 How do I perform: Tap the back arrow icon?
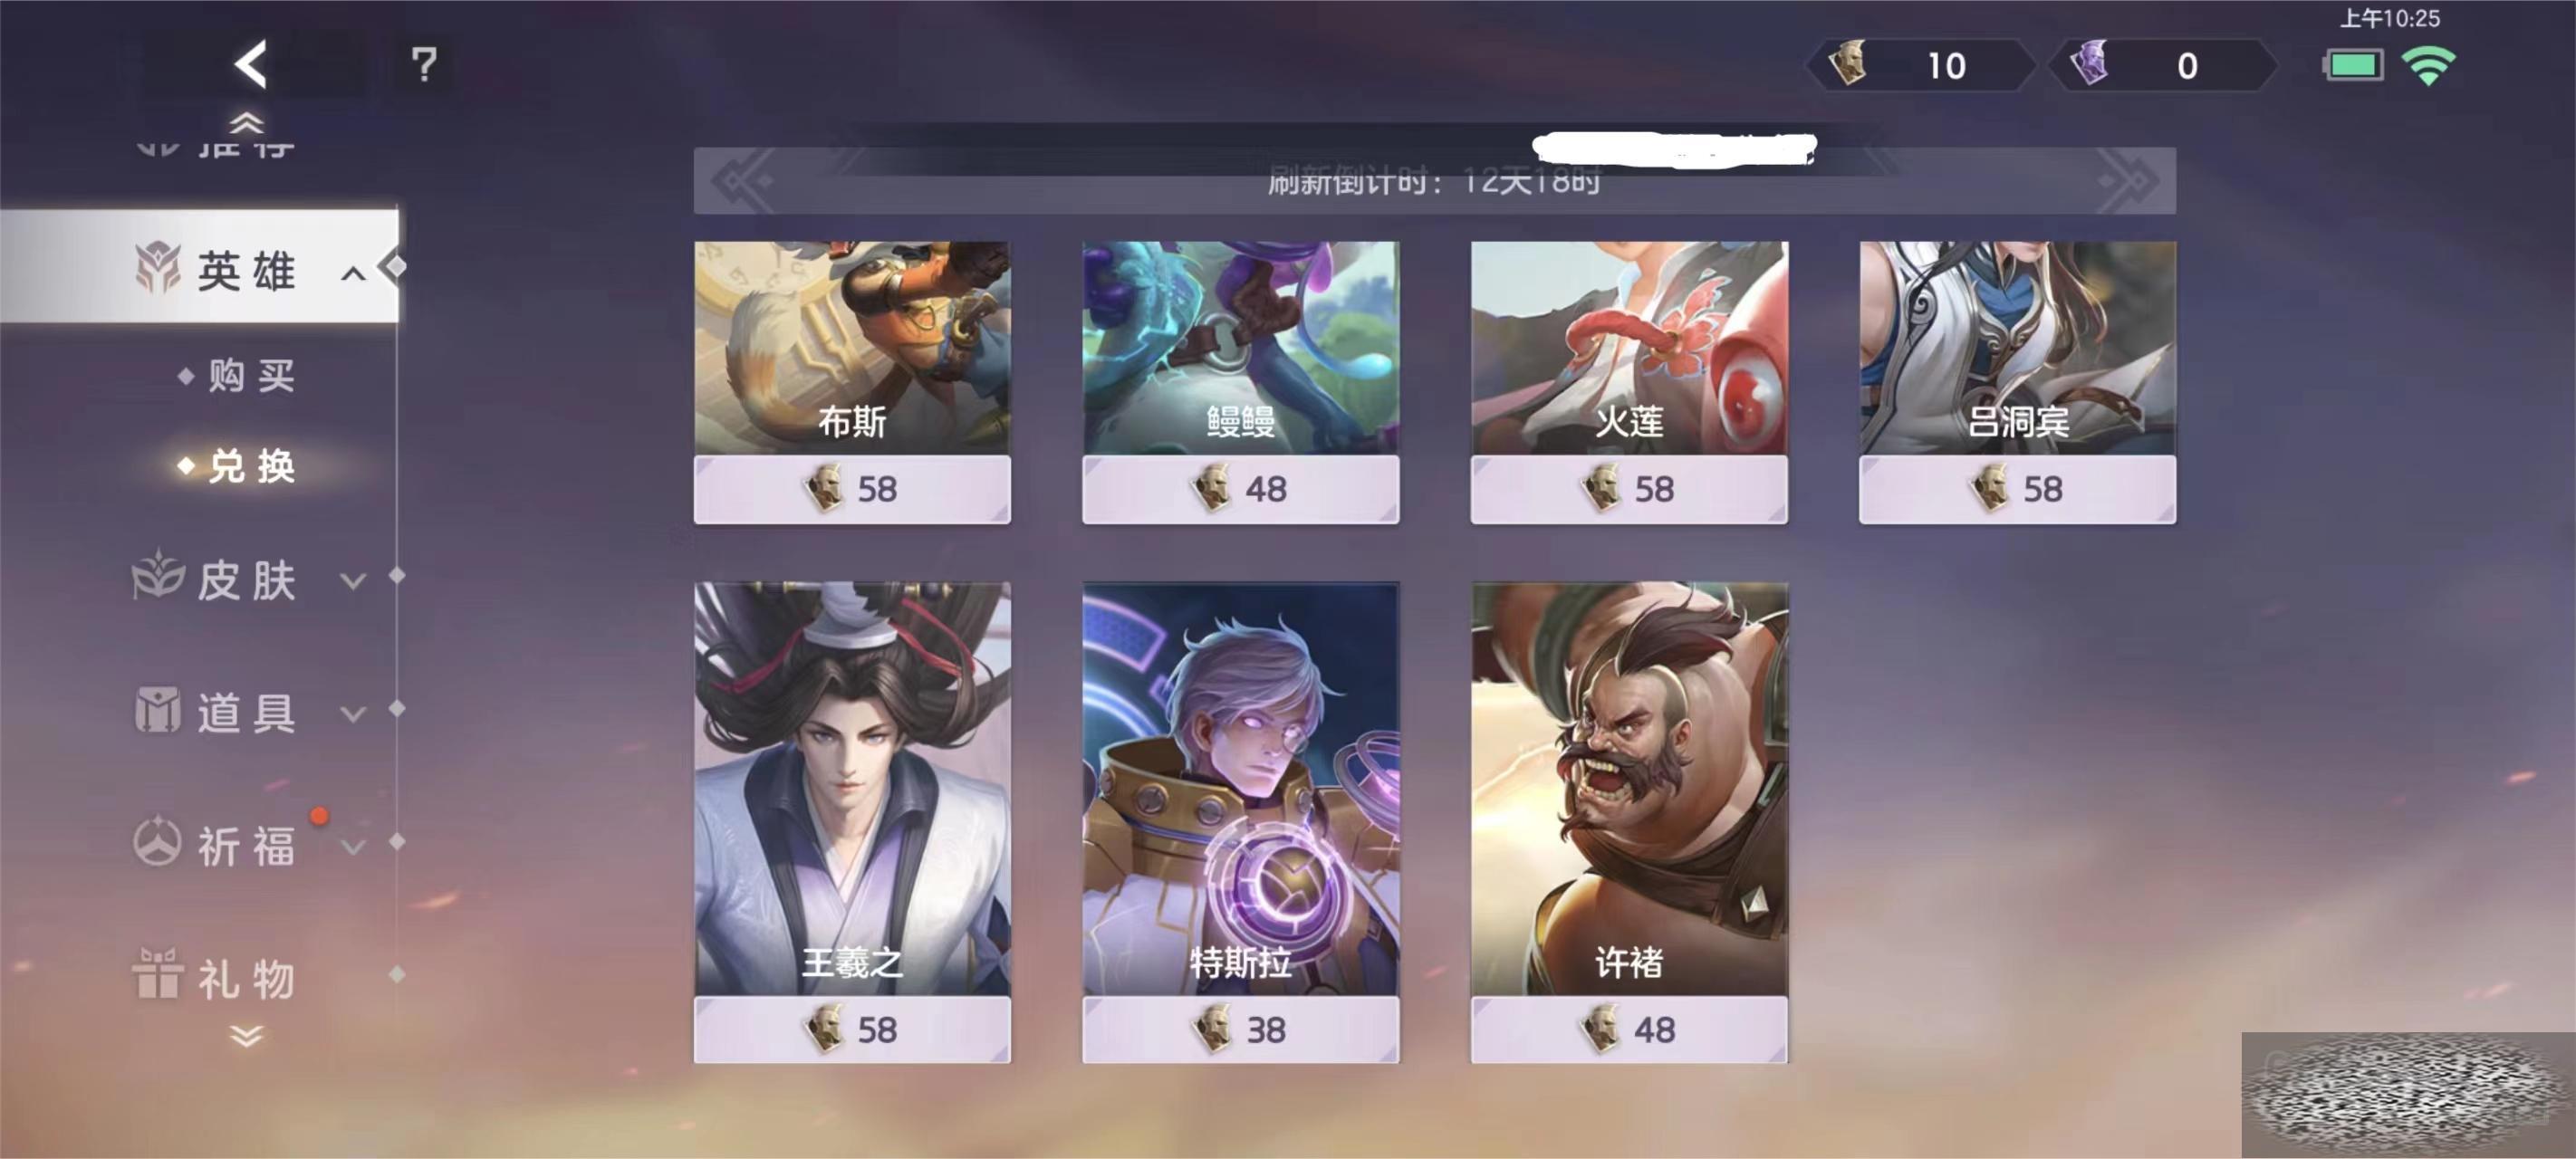[251, 65]
